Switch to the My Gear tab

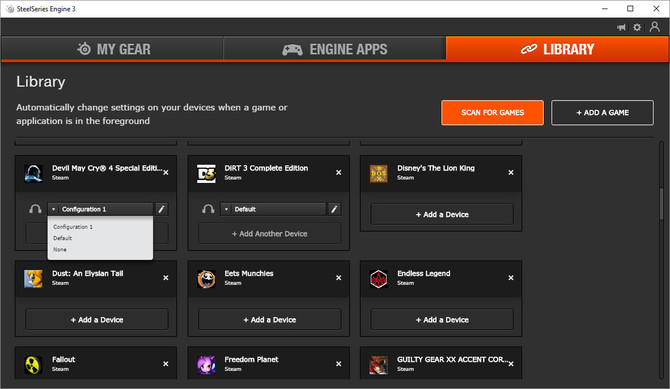[x=112, y=49]
